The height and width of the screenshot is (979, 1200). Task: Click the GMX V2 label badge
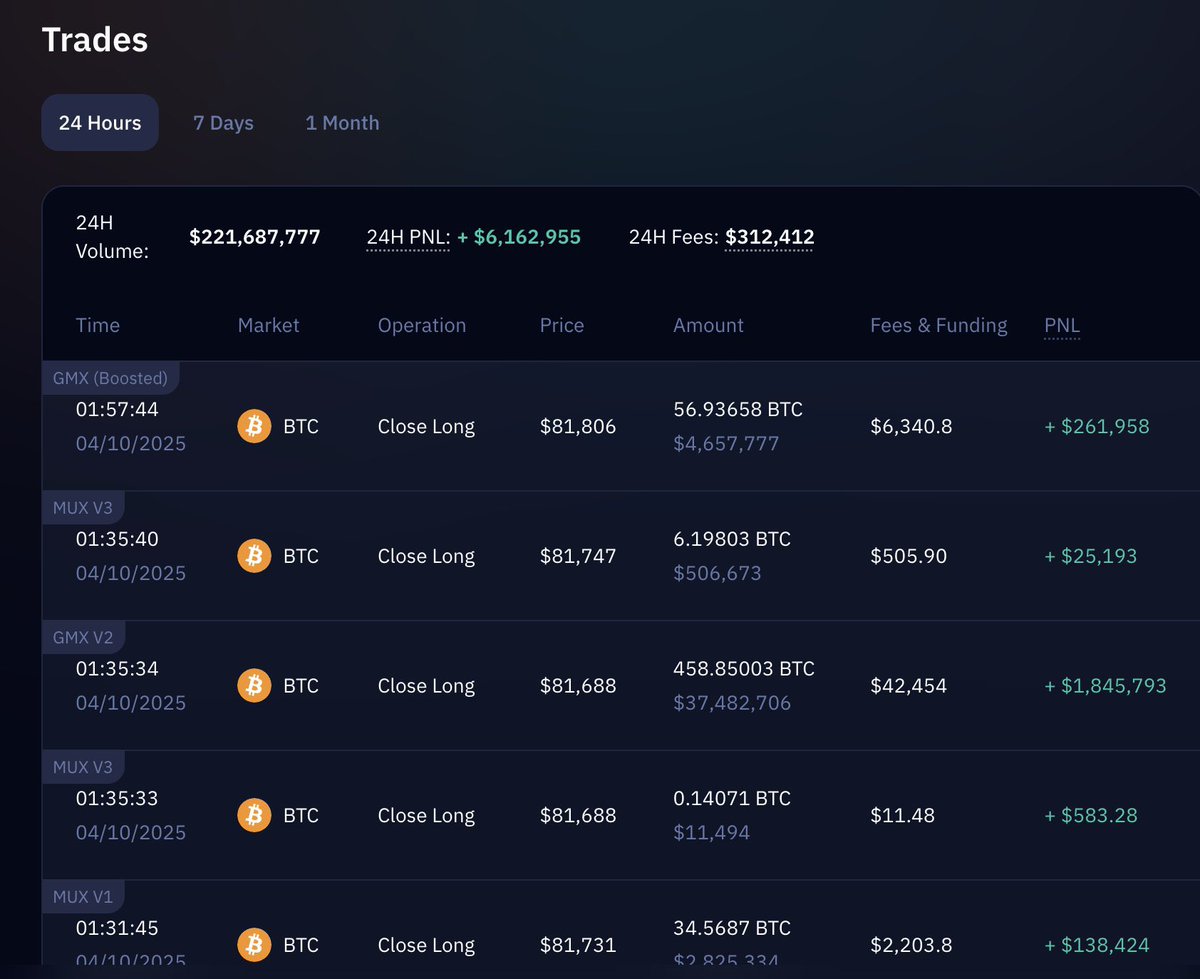(84, 637)
